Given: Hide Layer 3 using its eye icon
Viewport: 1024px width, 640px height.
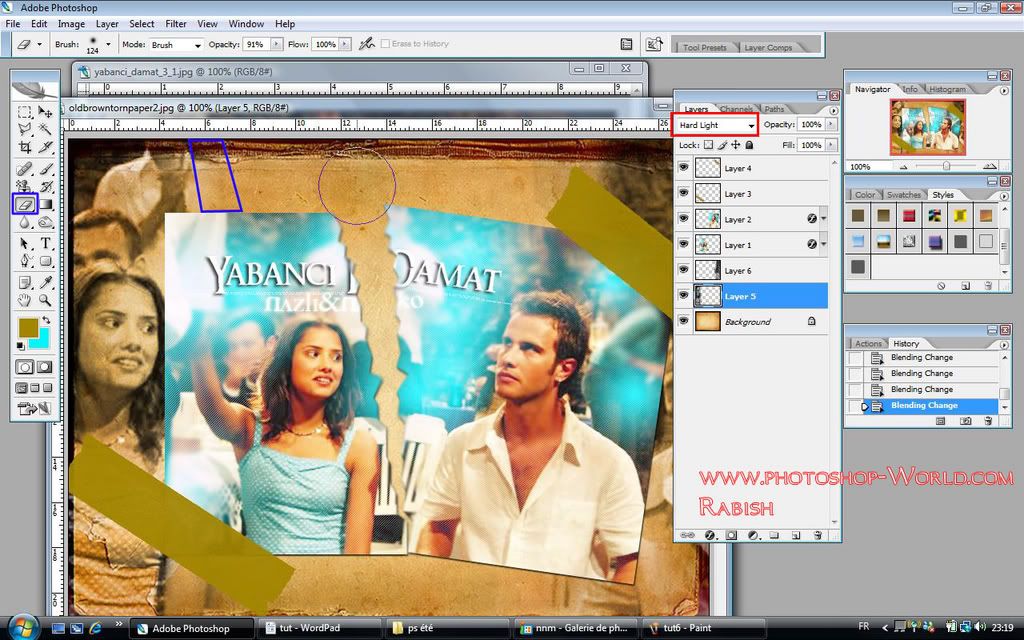Looking at the screenshot, I should click(683, 193).
